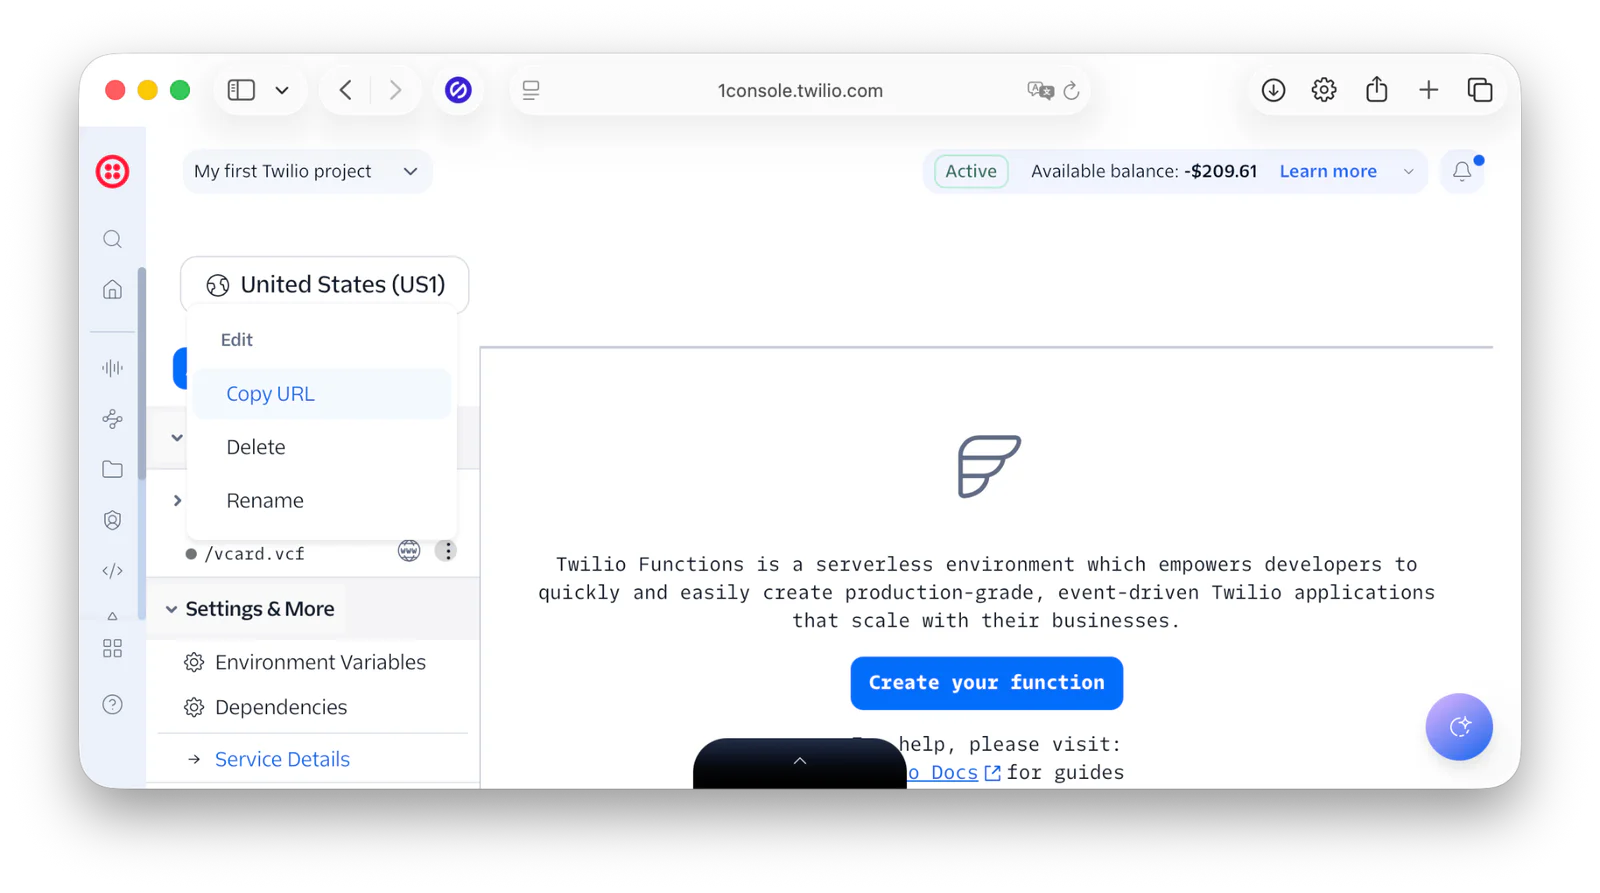Viewport: 1600px width, 893px height.
Task: Choose Copy URL from the context menu
Action: coord(323,394)
